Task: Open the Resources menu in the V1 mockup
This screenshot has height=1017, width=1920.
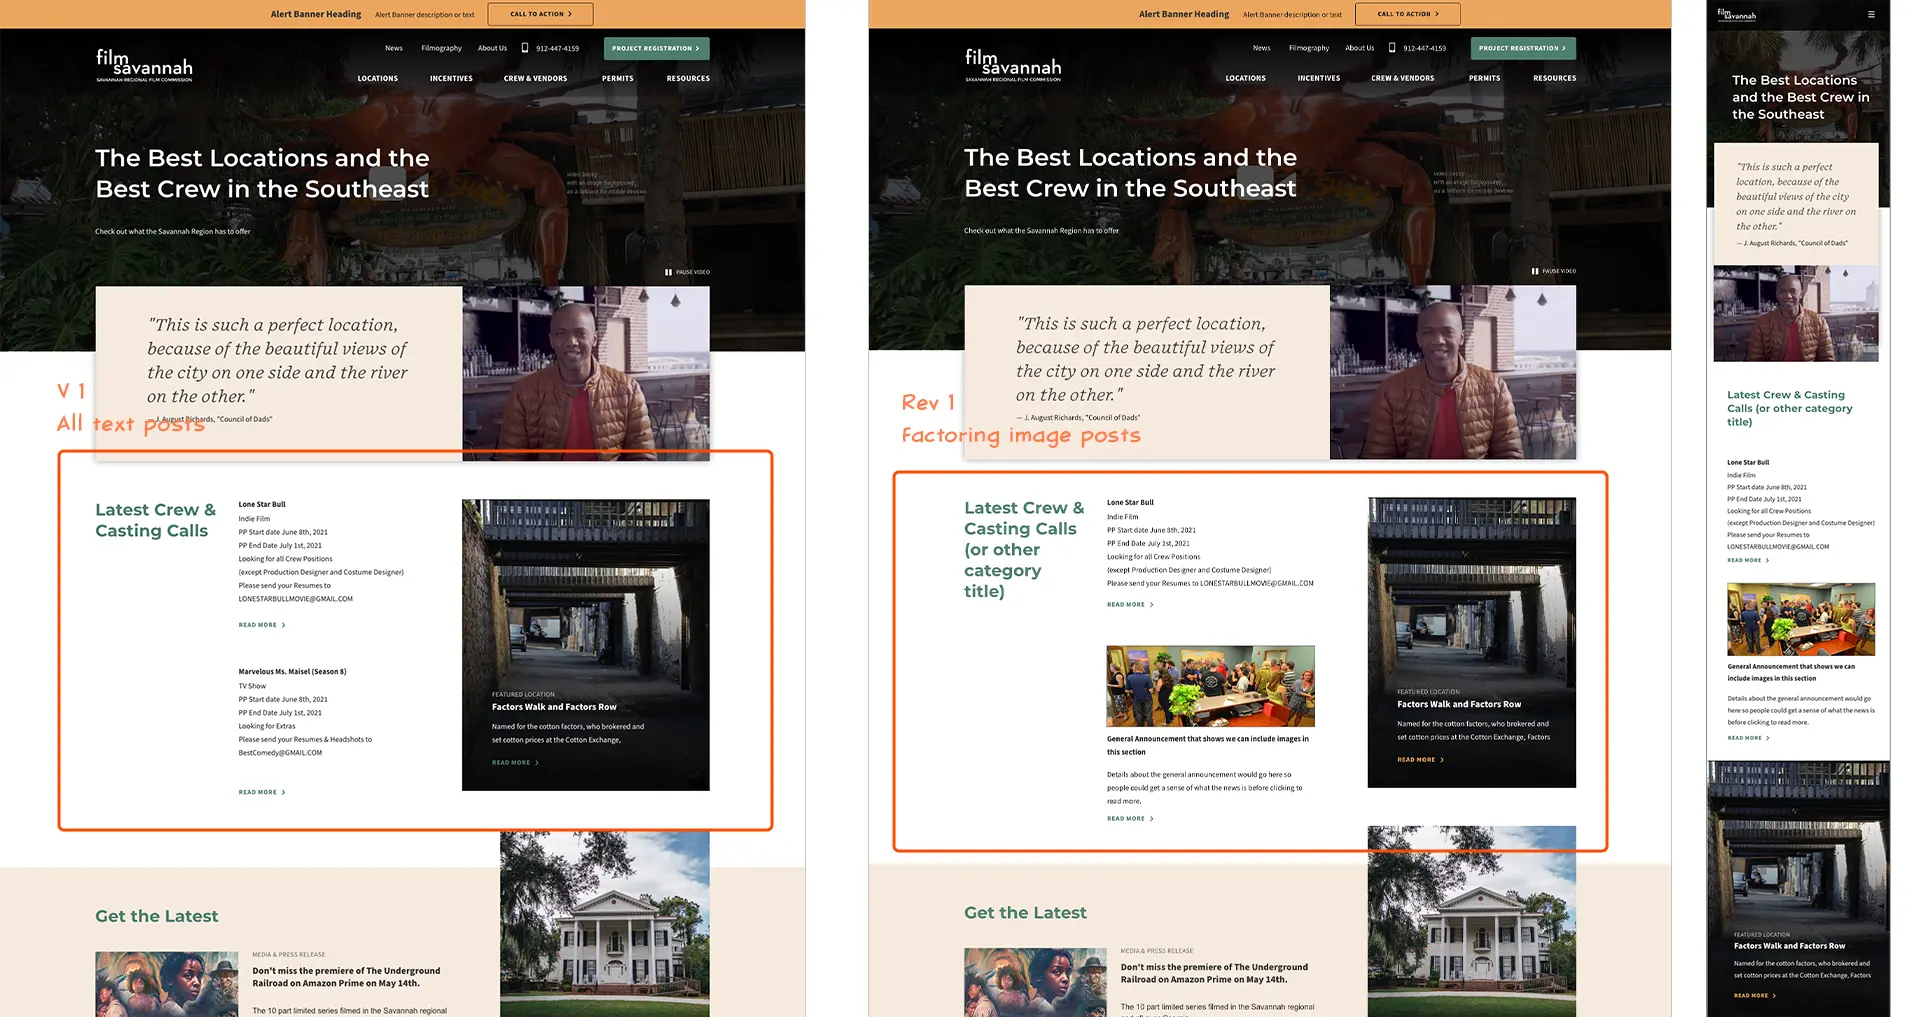Action: (x=688, y=78)
